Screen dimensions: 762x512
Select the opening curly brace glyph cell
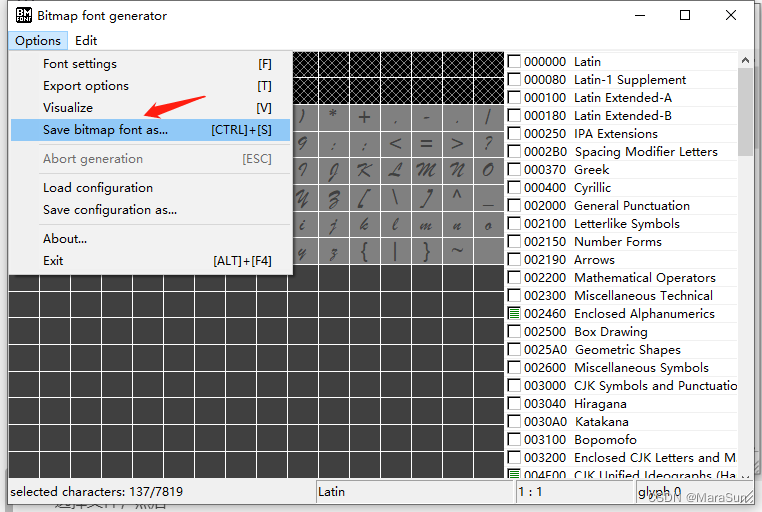point(364,251)
